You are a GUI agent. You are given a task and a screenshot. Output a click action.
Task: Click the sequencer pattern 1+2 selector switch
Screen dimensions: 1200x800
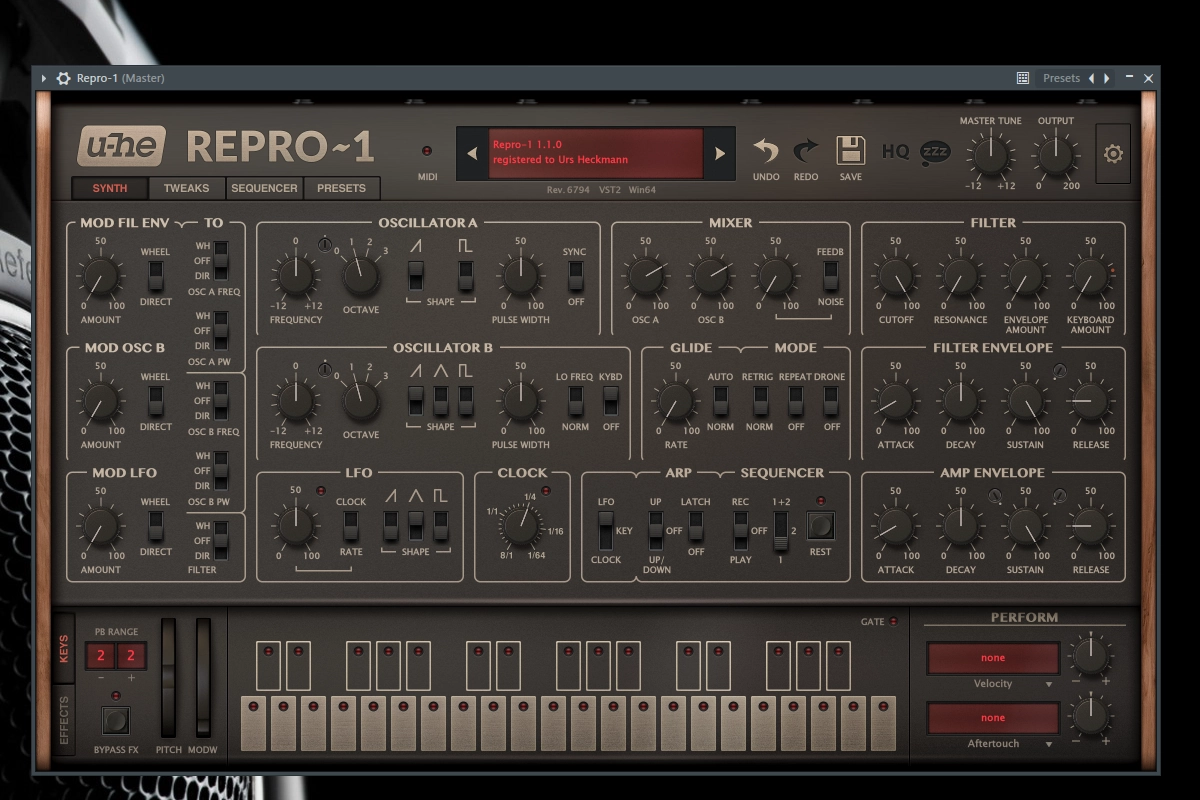coord(780,531)
